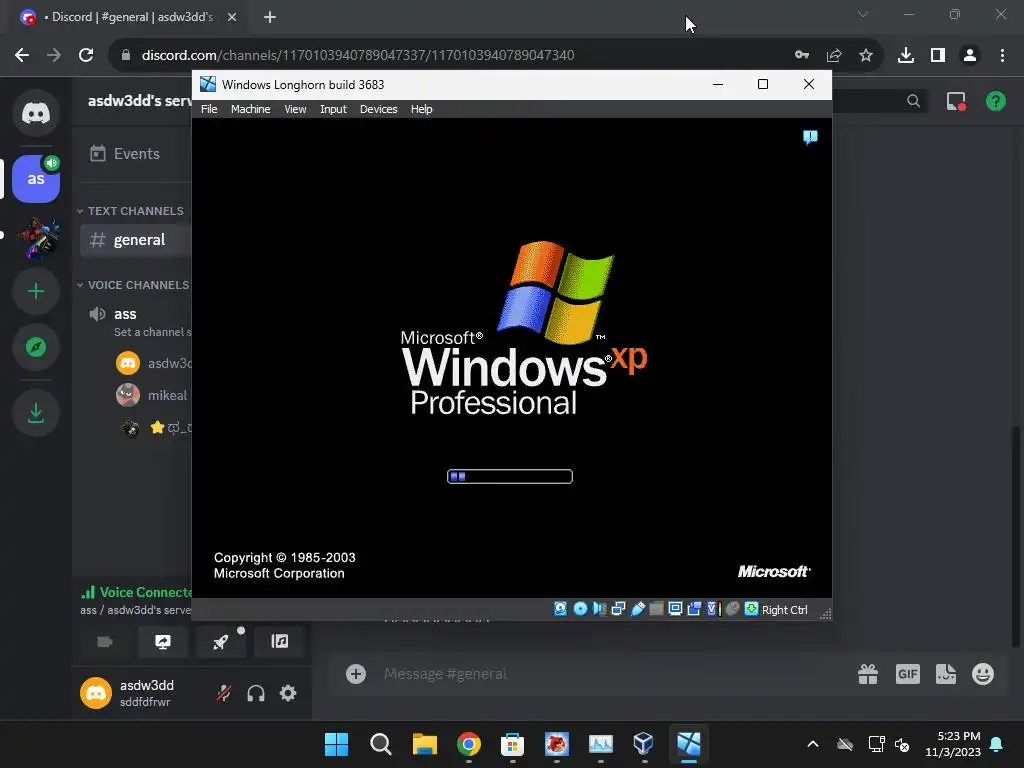
Task: Click VirtualBox network adapters status icon
Action: tap(618, 609)
